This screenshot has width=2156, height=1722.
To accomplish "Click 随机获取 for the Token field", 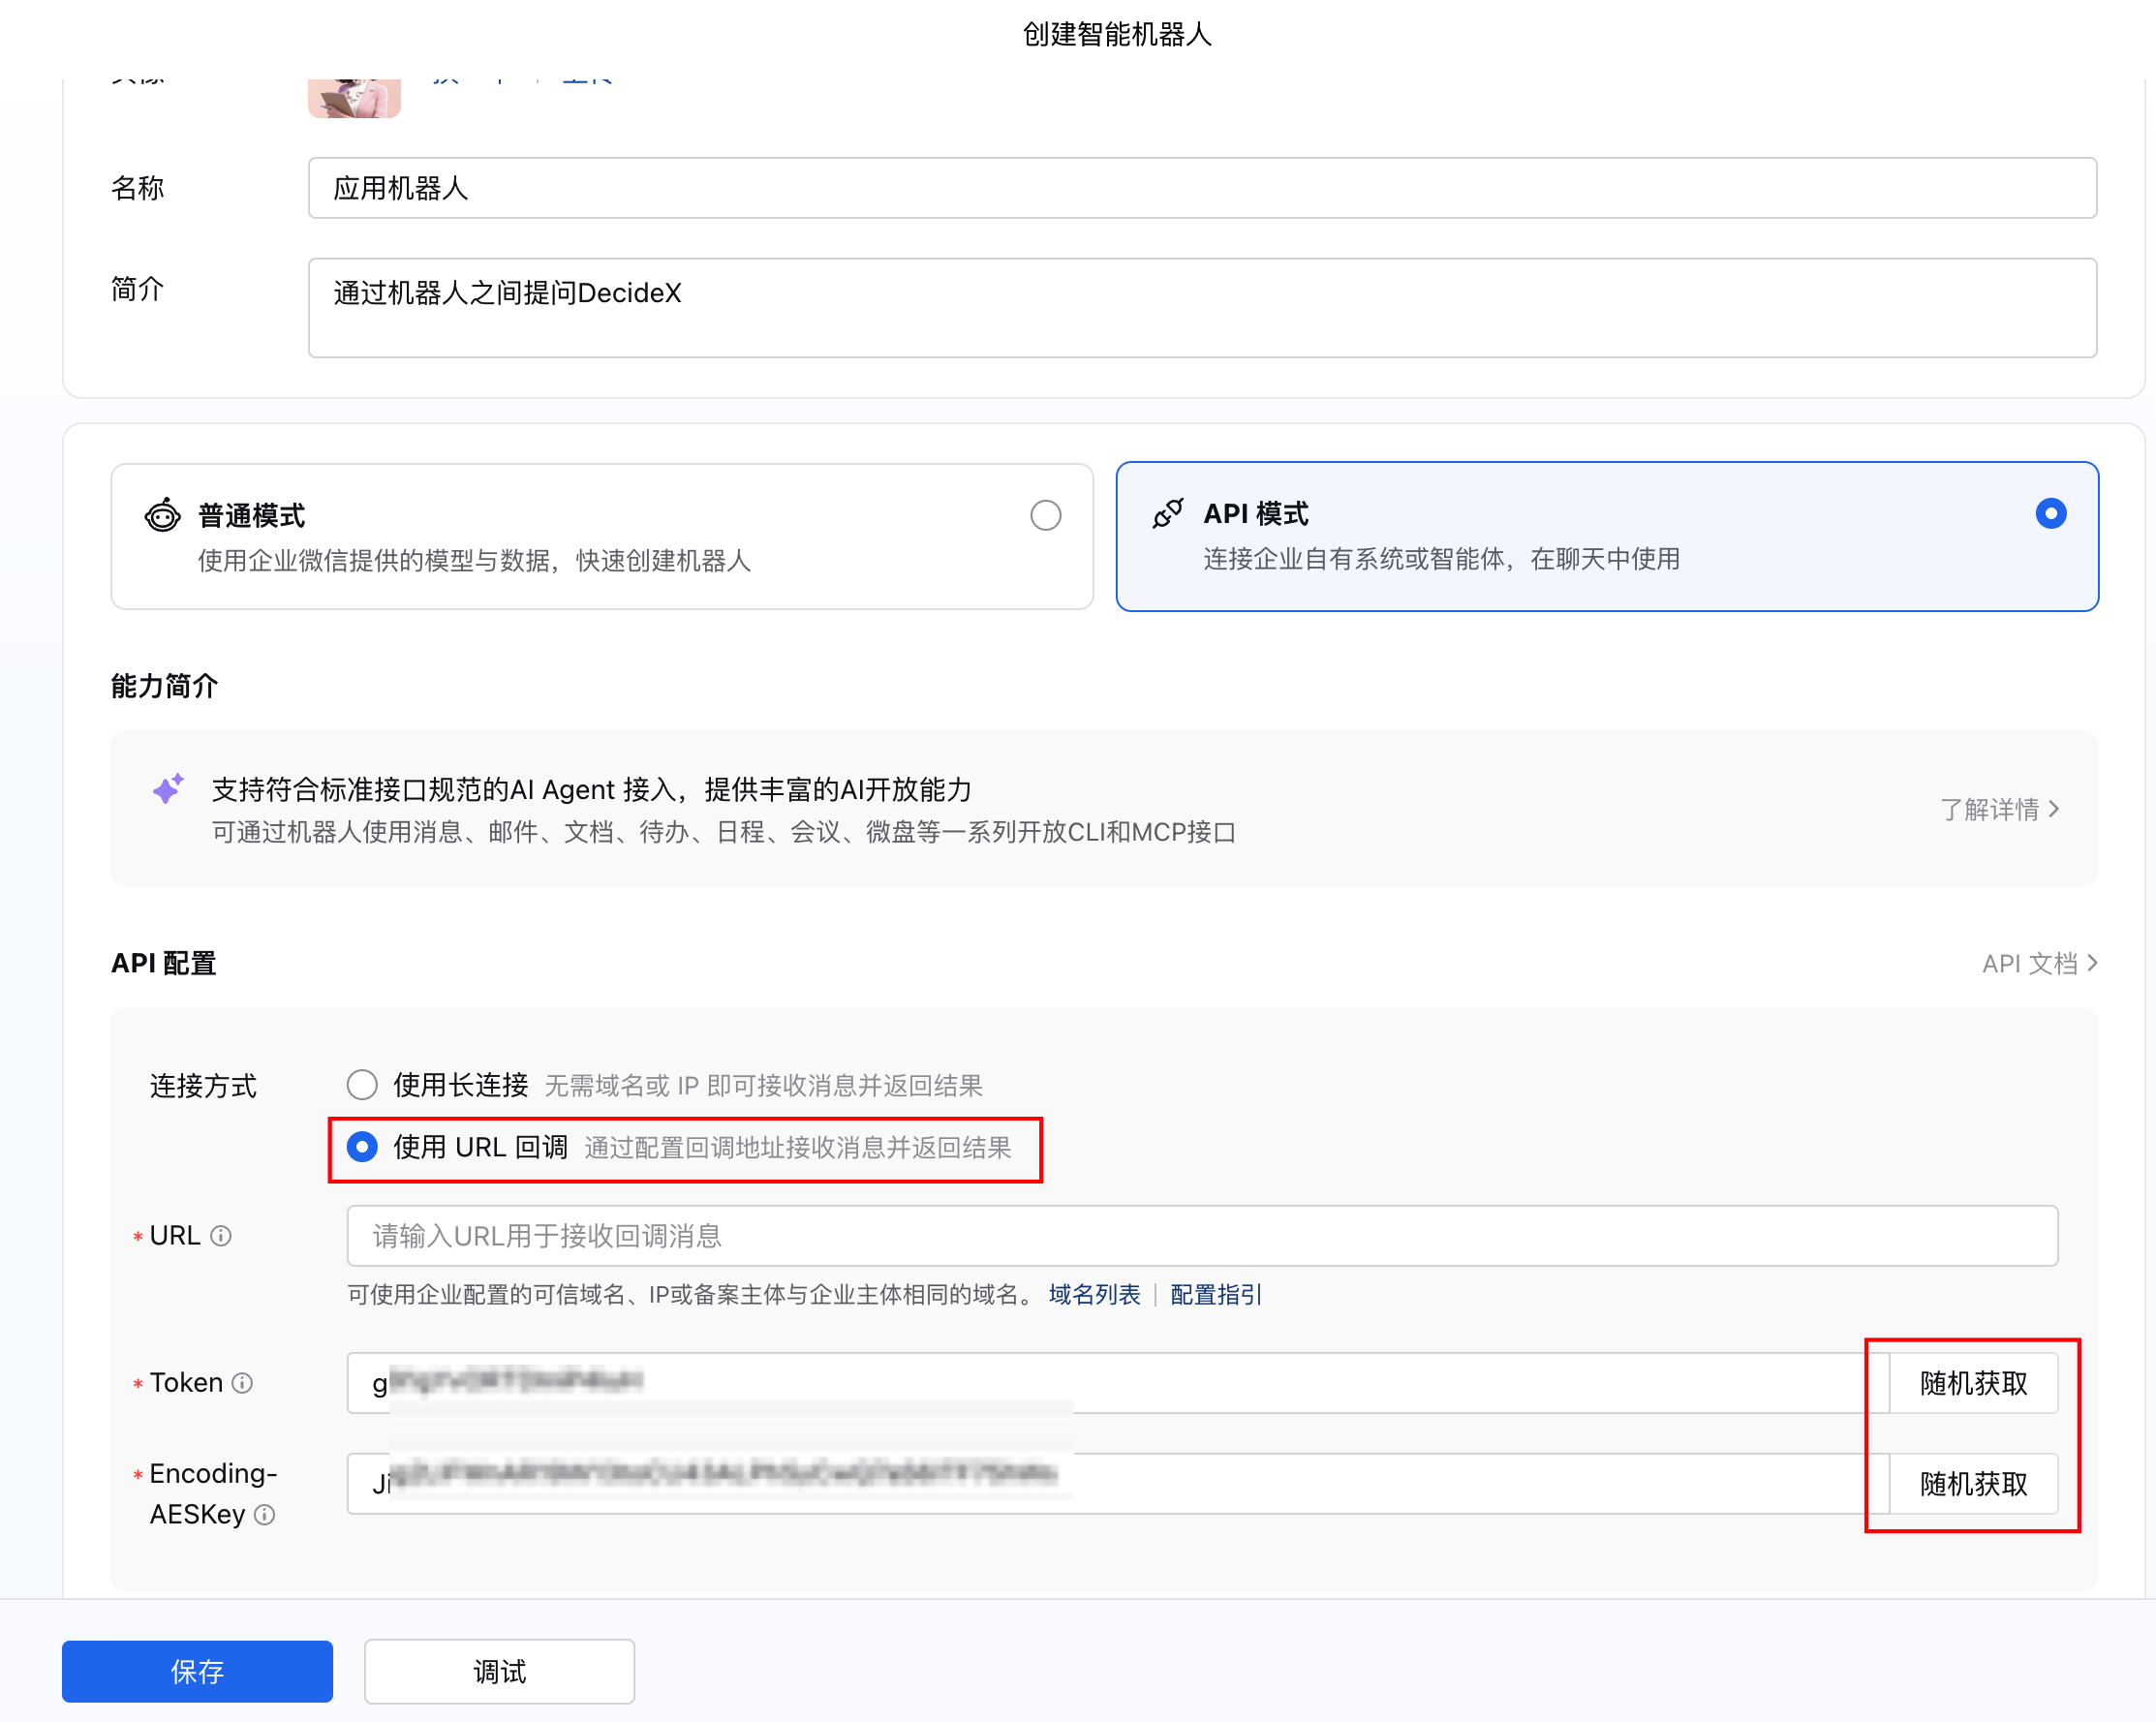I will [x=1973, y=1383].
